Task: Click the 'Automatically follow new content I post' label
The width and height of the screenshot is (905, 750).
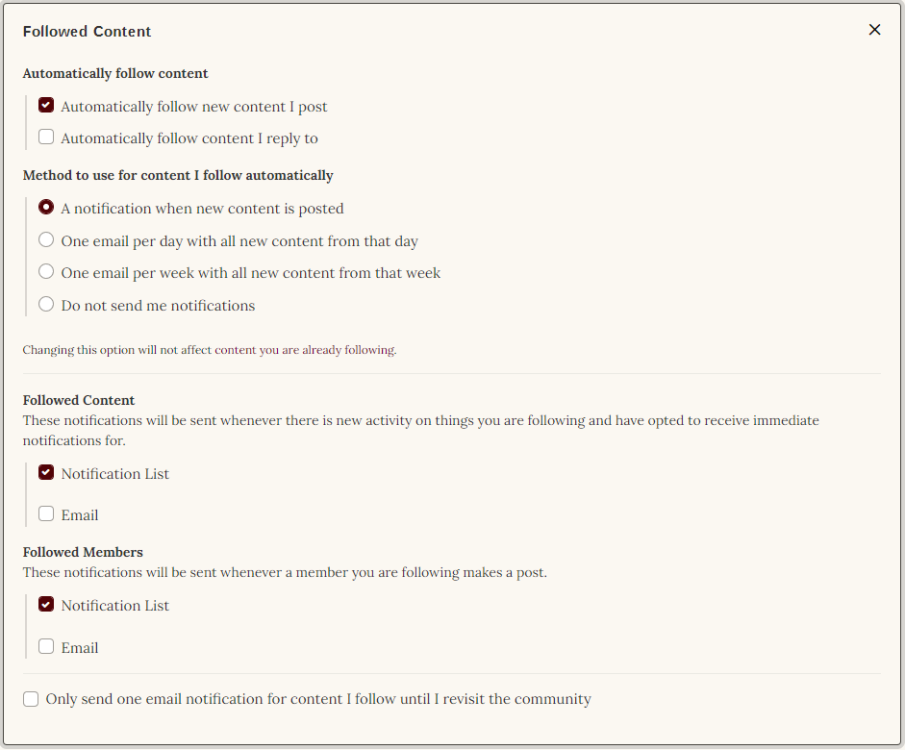Action: coord(194,107)
